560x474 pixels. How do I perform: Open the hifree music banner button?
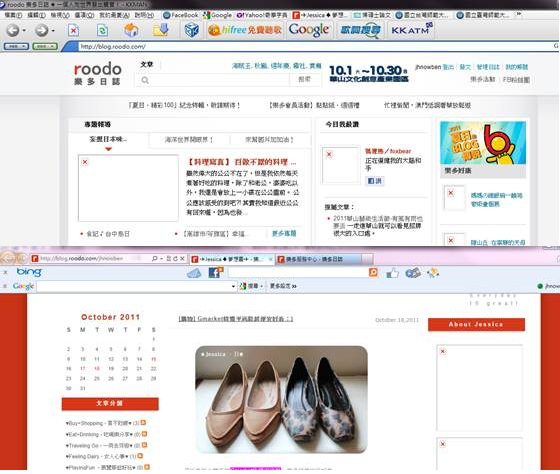coord(245,30)
